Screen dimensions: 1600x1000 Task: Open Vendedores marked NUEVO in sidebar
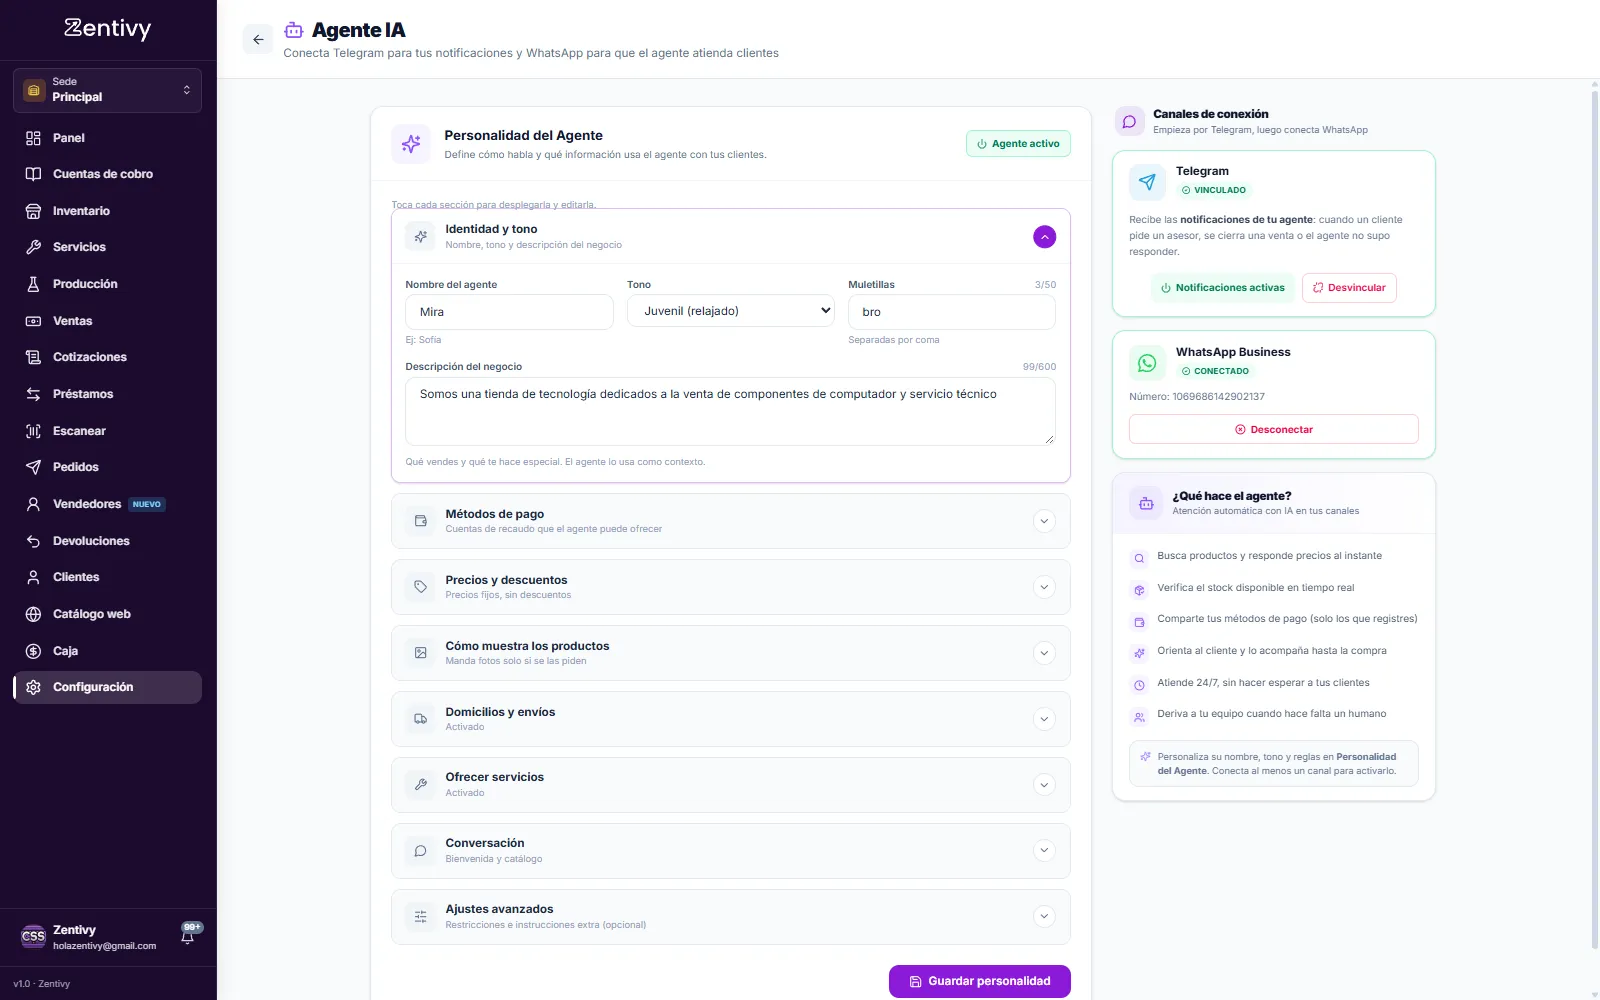107,504
